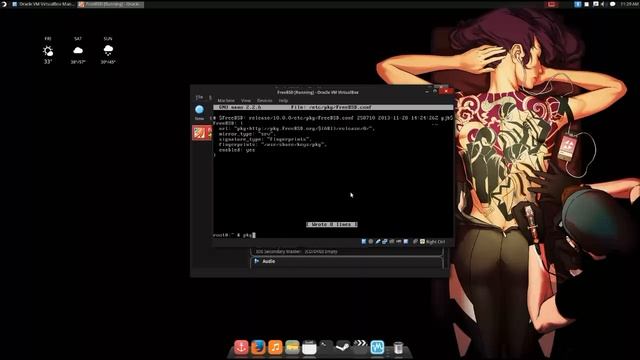
Task: Open the red anchor app in the dock
Action: tap(241, 347)
